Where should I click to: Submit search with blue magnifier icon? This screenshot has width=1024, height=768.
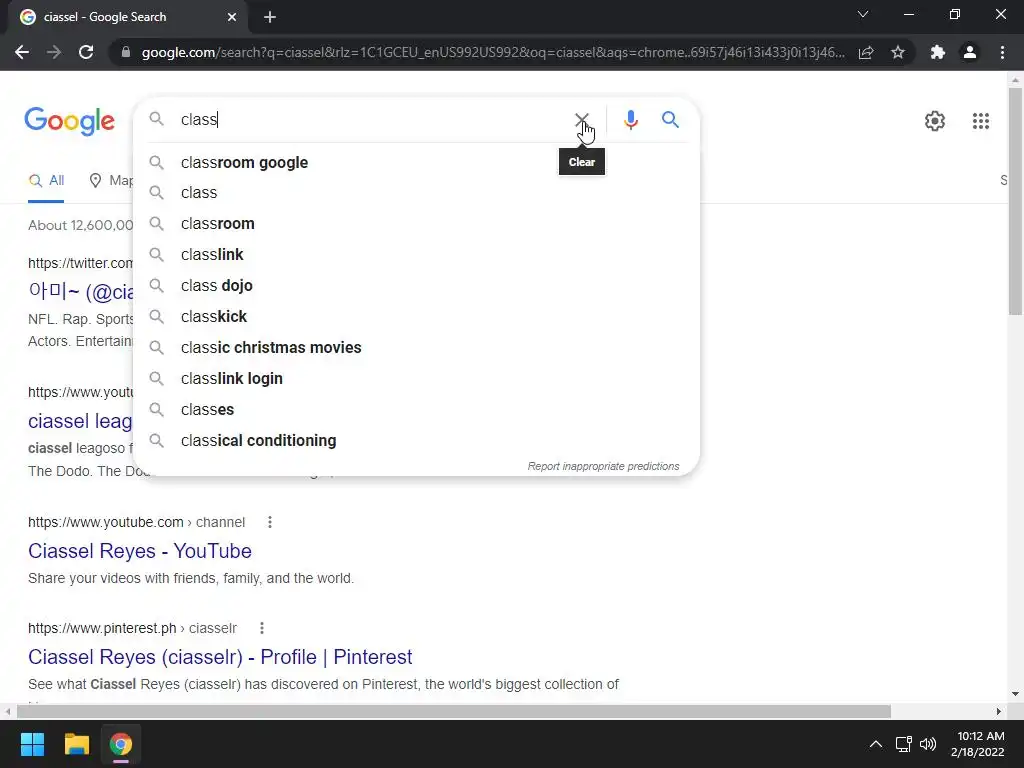coord(670,120)
